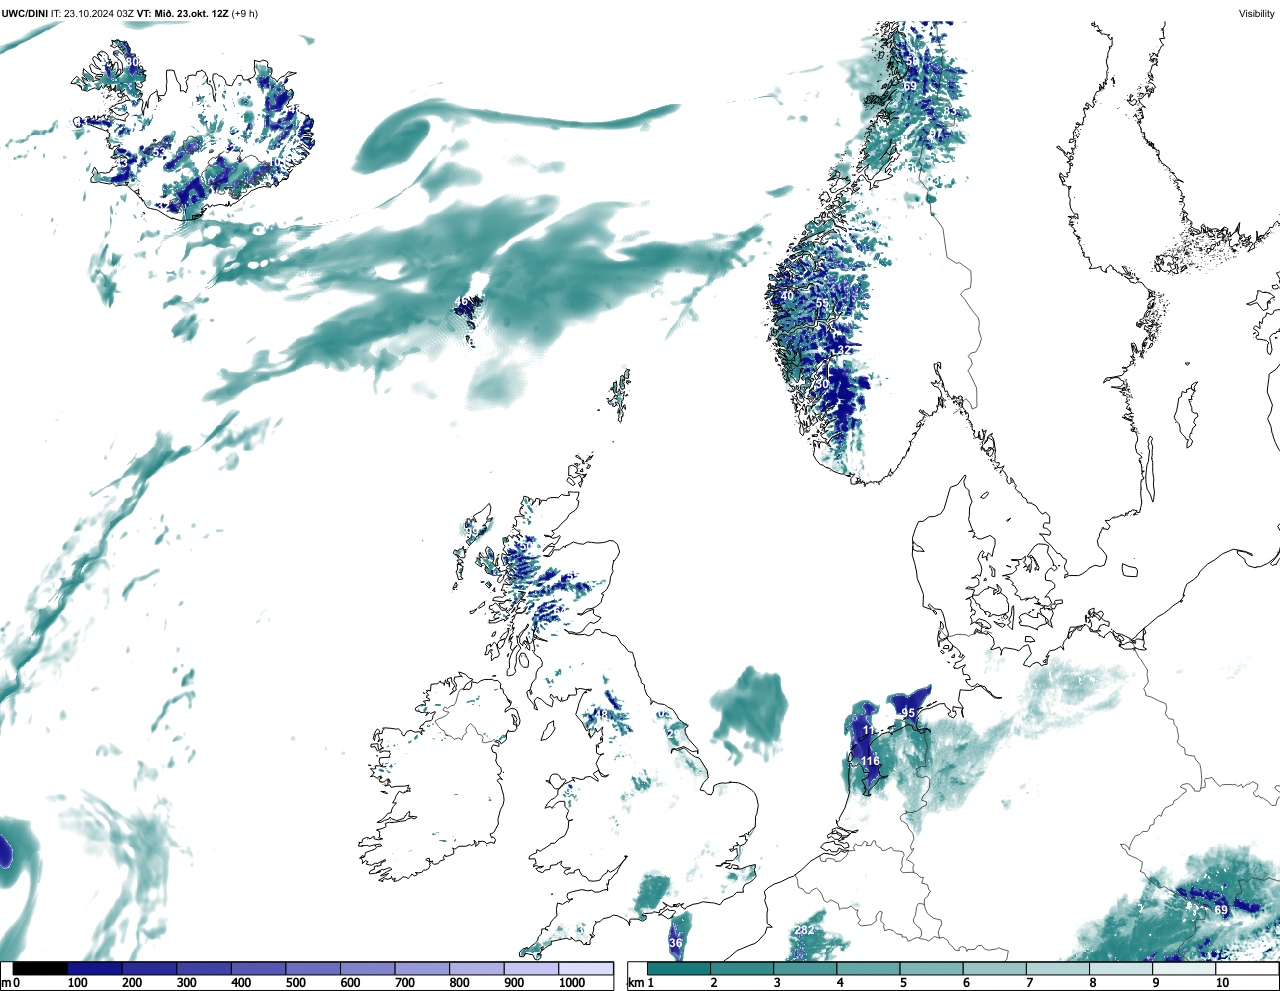The image size is (1280, 991).
Task: Click the '46' value at the Faroe Islands
Action: coord(461,301)
